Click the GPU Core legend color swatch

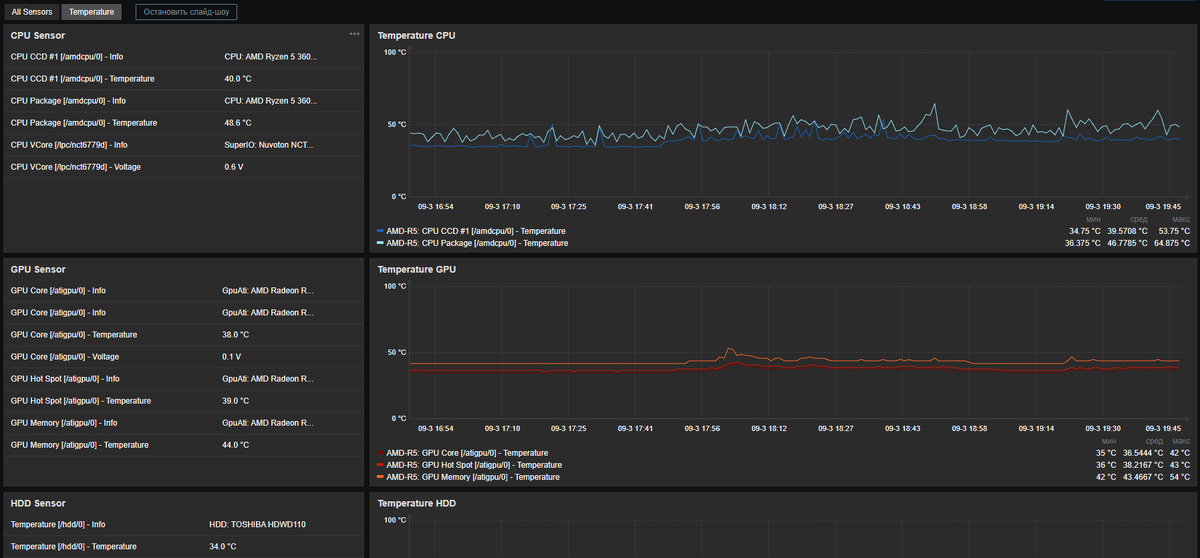click(381, 453)
